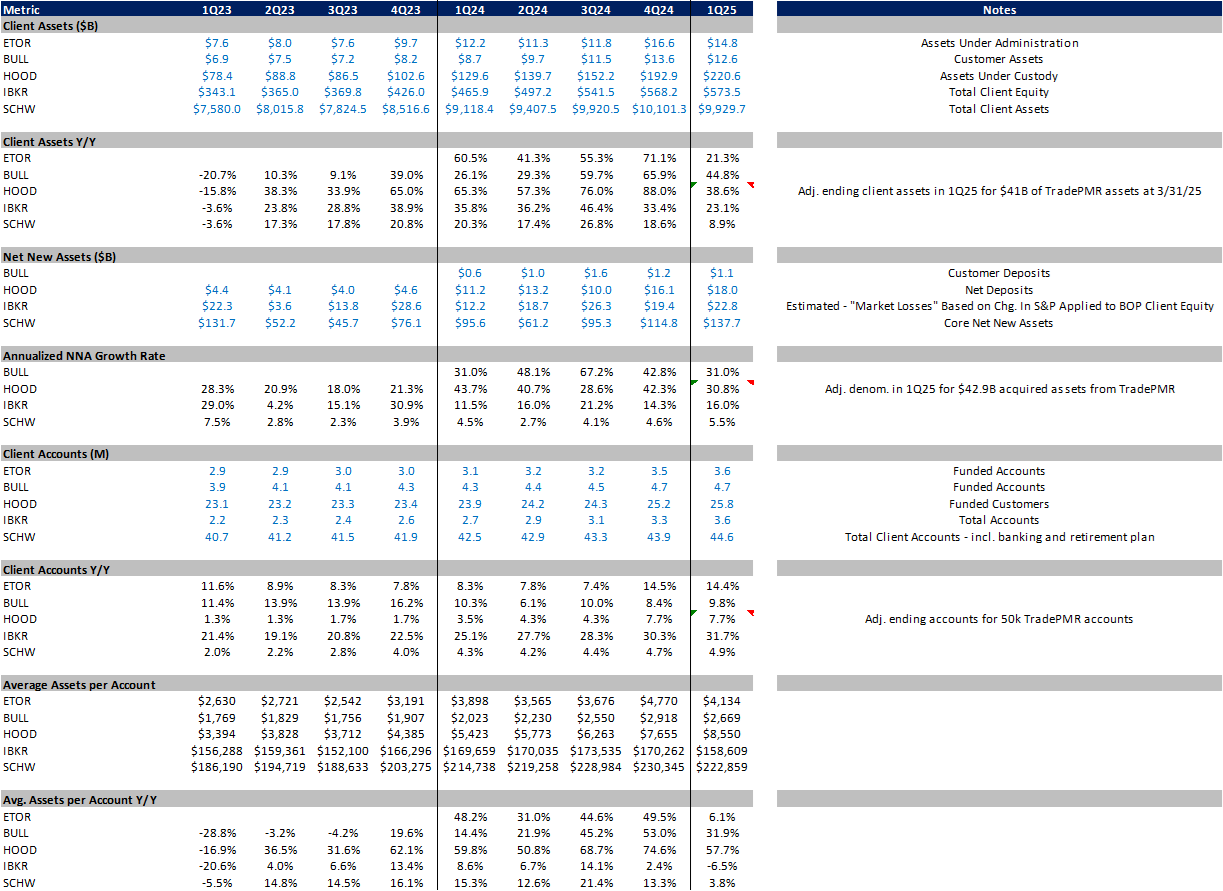Image resolution: width=1223 pixels, height=891 pixels.
Task: Click Avg. Assets per Account Y/Y header
Action: click(79, 800)
